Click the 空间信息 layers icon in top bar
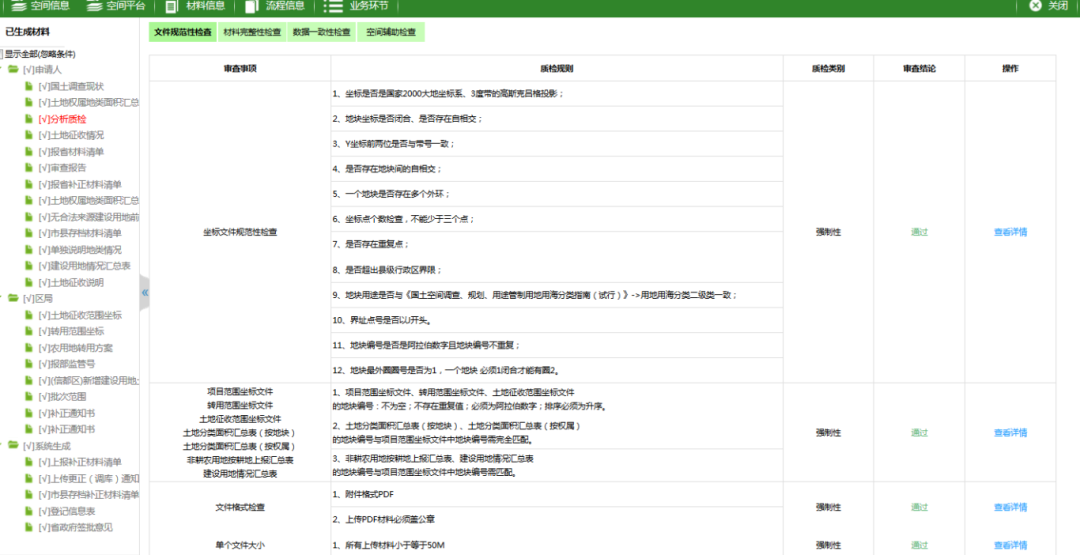 point(19,6)
